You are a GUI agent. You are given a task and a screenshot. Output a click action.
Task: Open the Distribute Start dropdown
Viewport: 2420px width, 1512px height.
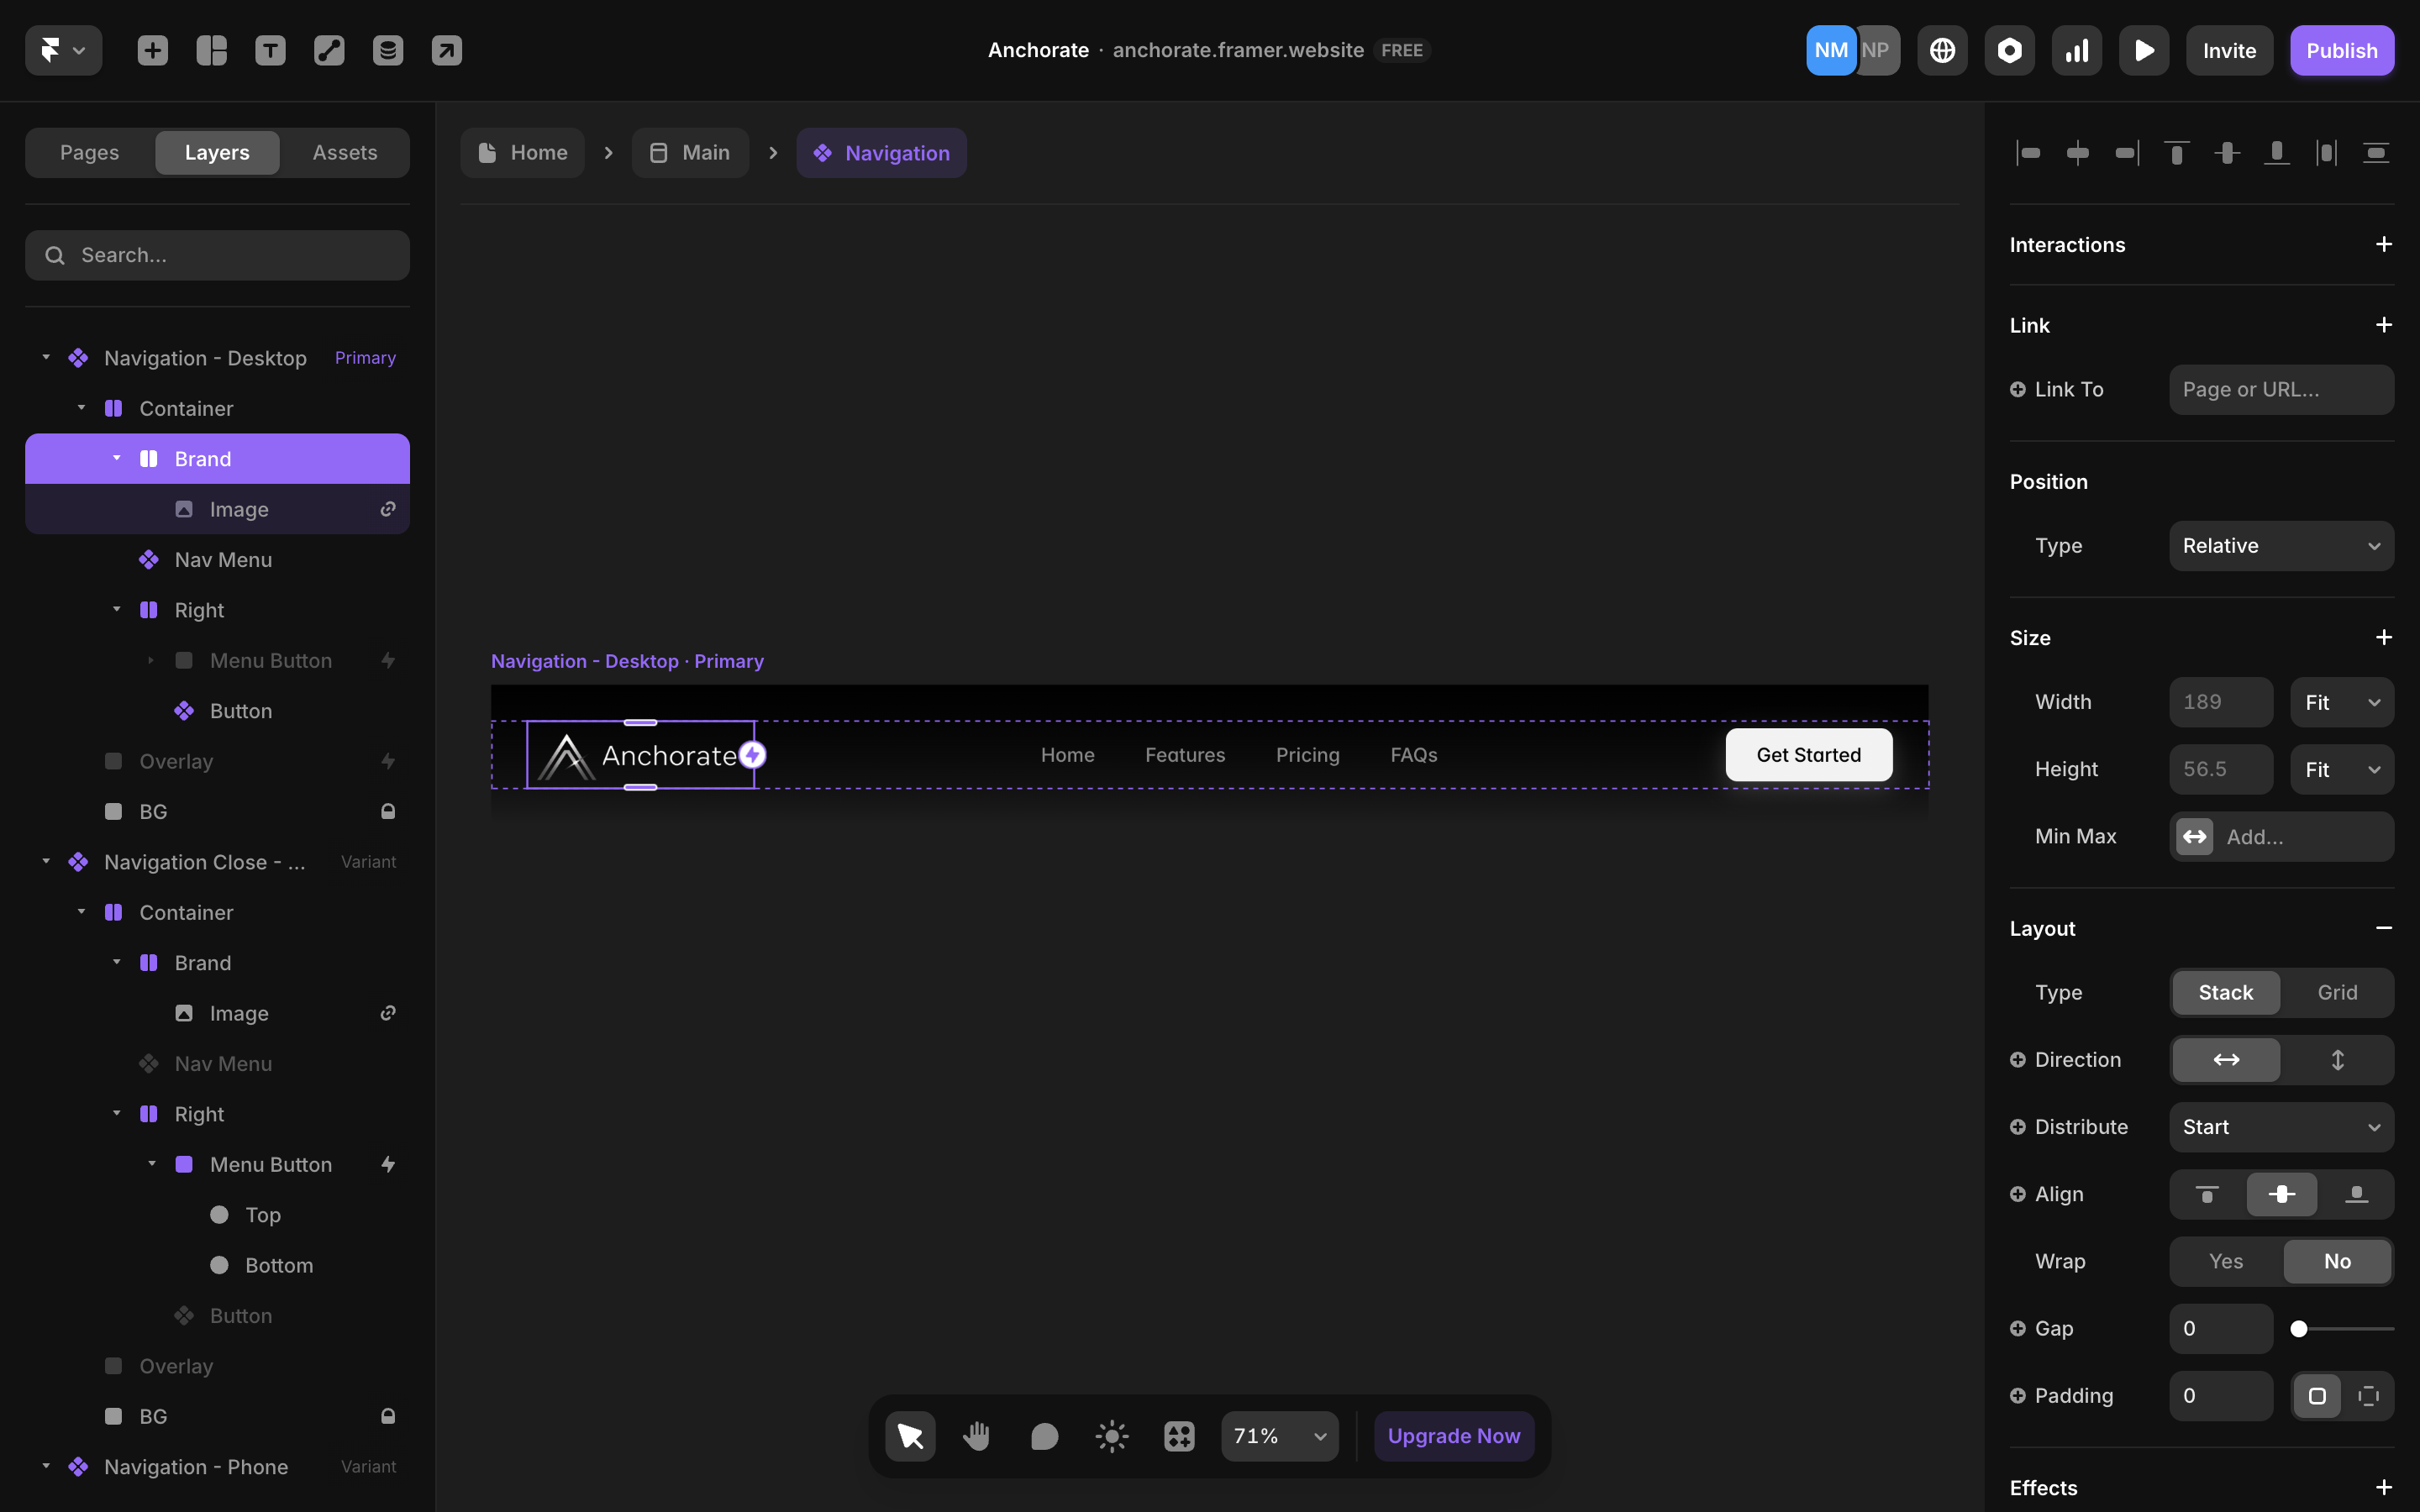[2281, 1127]
